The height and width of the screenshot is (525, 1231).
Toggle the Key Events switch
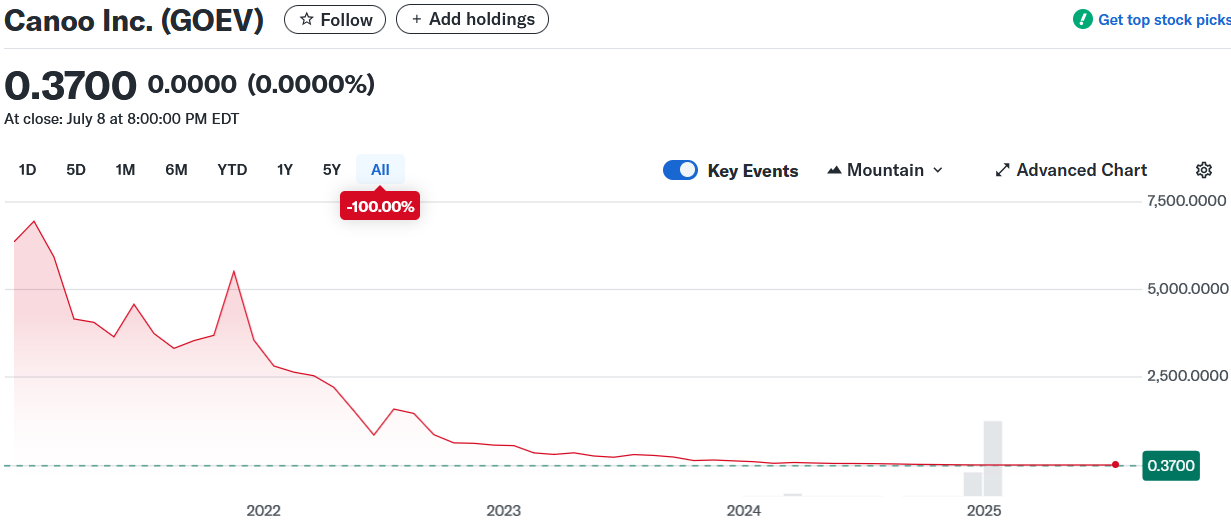[x=680, y=170]
